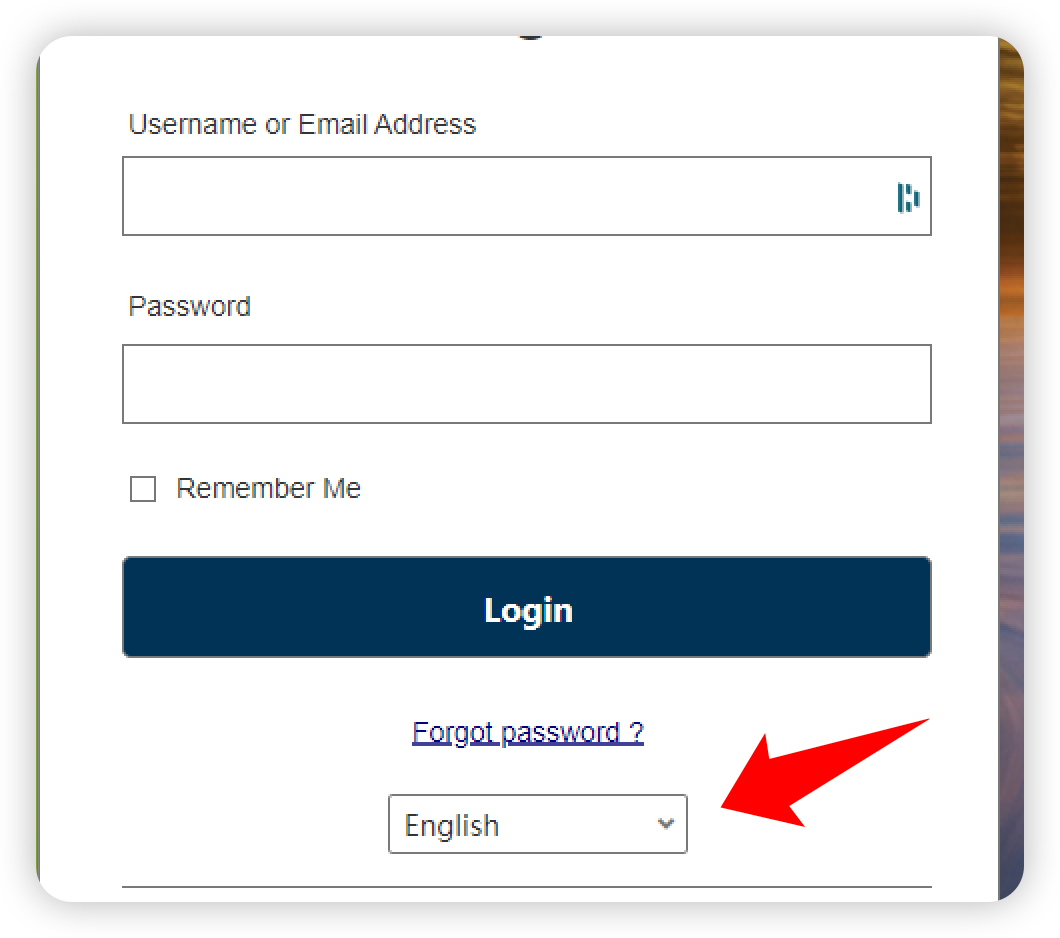Screen dimensions: 1060x938
Task: Click the horizontal divider below language selector
Action: (x=527, y=887)
